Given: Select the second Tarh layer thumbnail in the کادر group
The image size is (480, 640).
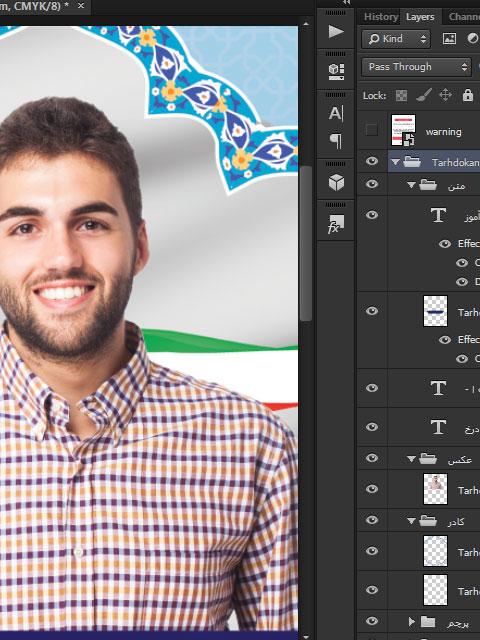Looking at the screenshot, I should [435, 590].
